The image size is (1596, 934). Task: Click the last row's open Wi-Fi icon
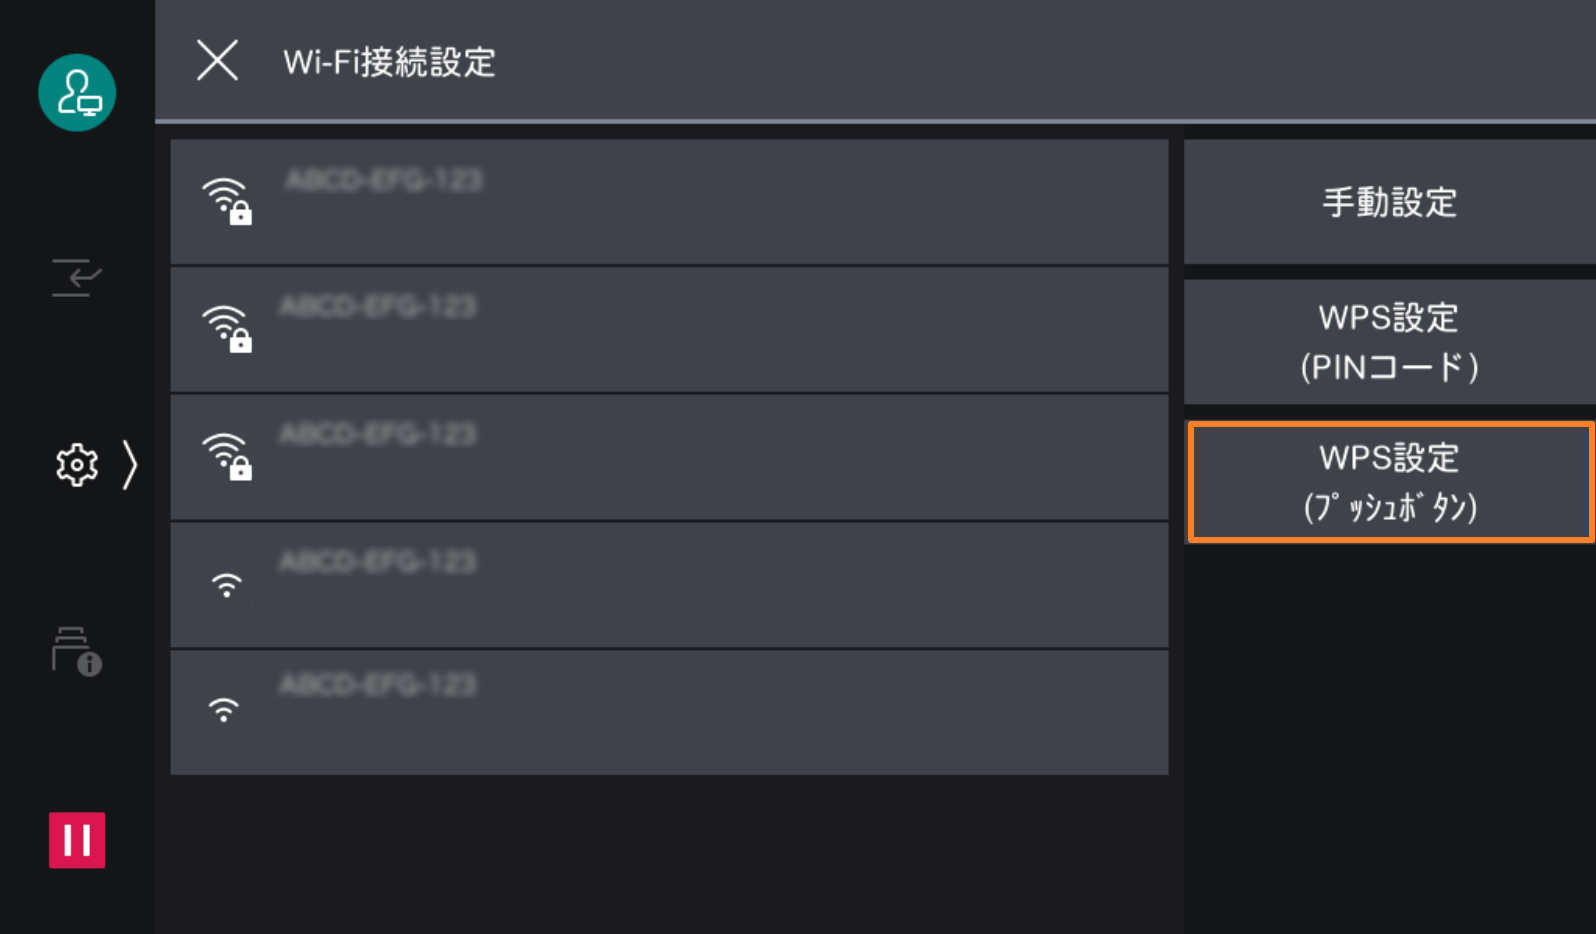click(224, 710)
